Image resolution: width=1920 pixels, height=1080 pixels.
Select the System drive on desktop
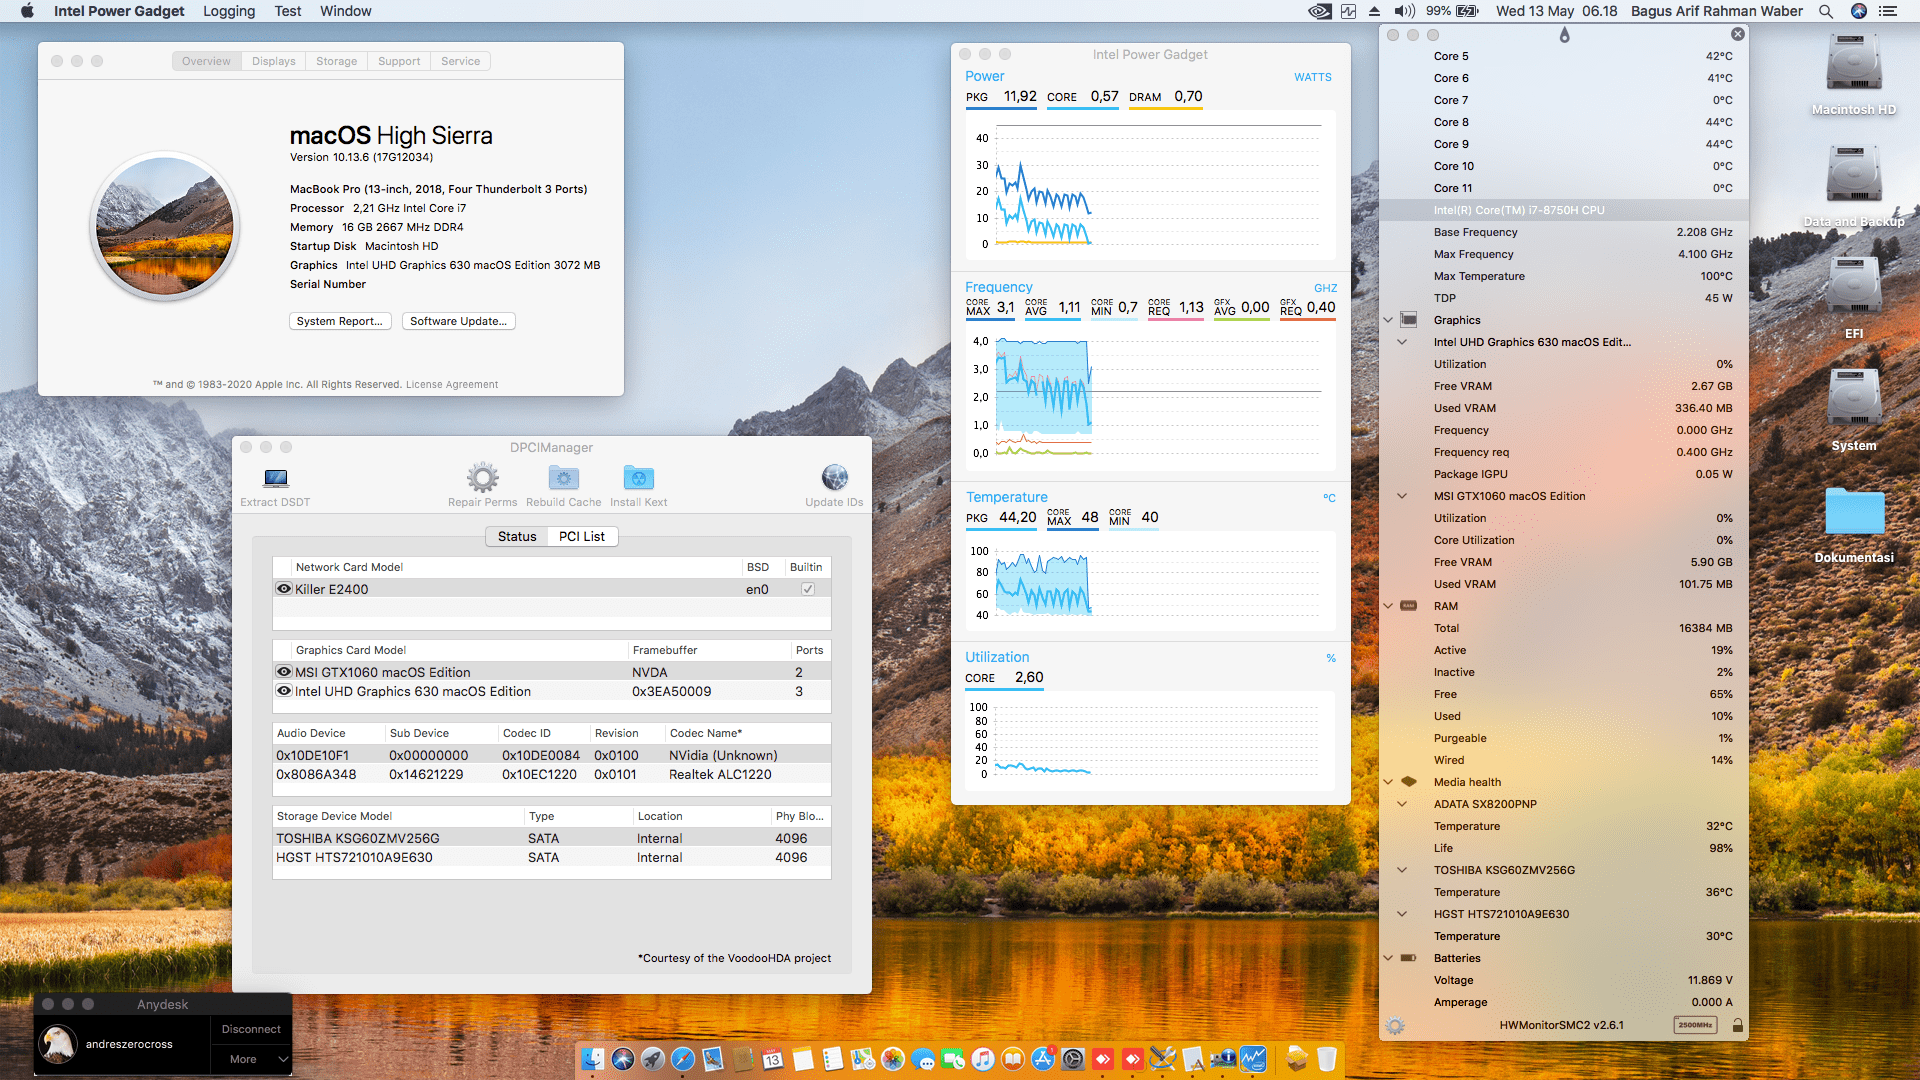point(1854,400)
